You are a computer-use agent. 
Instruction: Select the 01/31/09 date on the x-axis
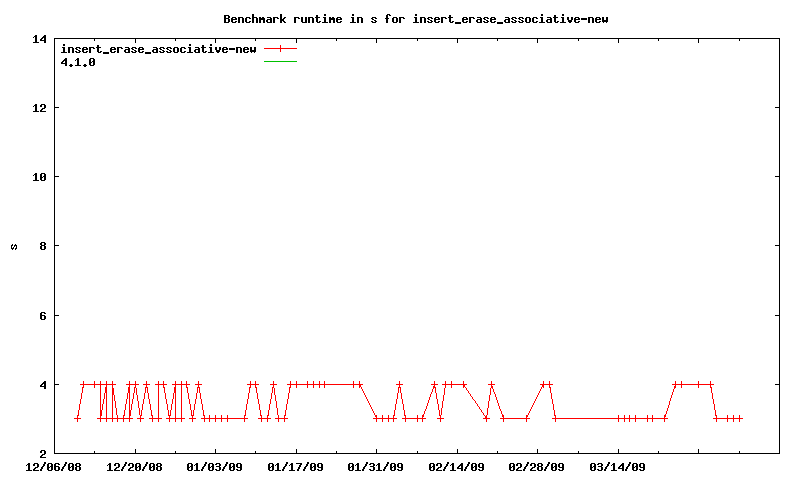point(376,466)
